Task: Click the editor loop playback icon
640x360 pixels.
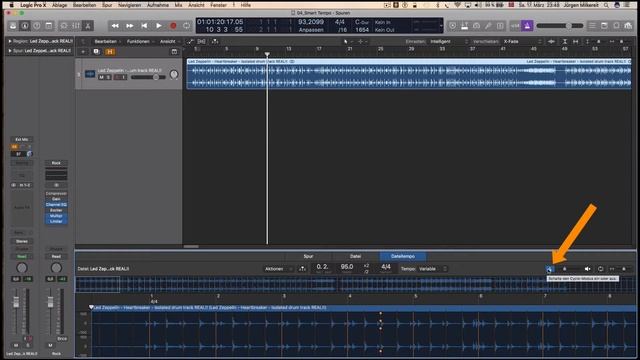Action: pos(600,269)
